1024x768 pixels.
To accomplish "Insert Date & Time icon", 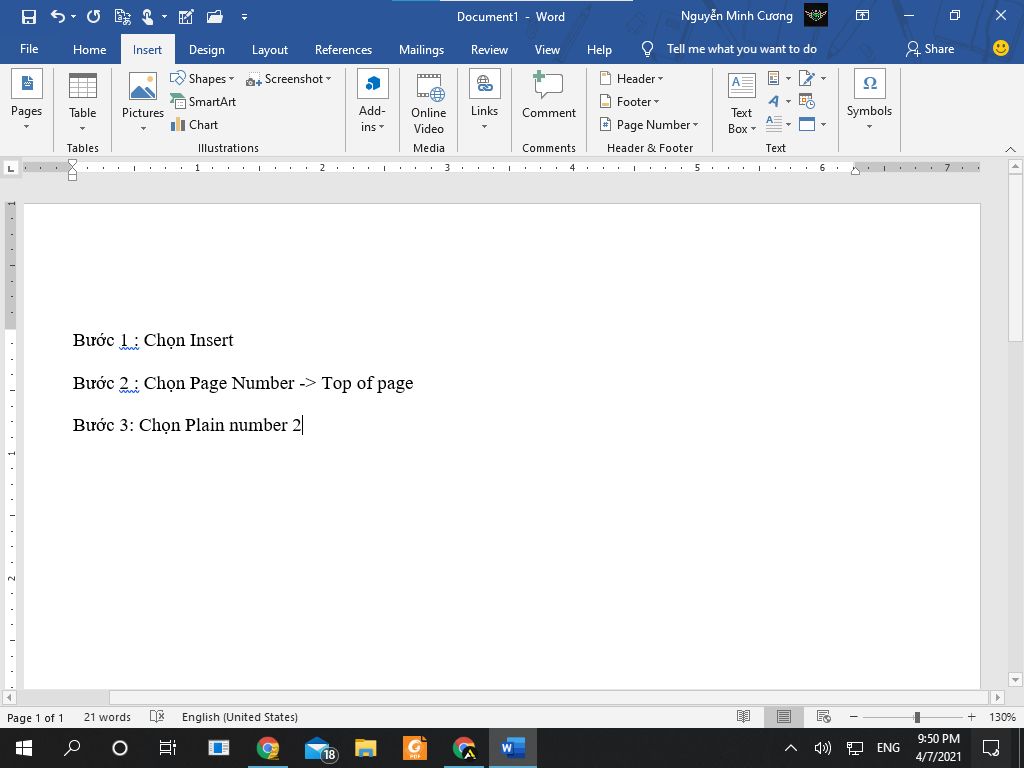I will 807,101.
